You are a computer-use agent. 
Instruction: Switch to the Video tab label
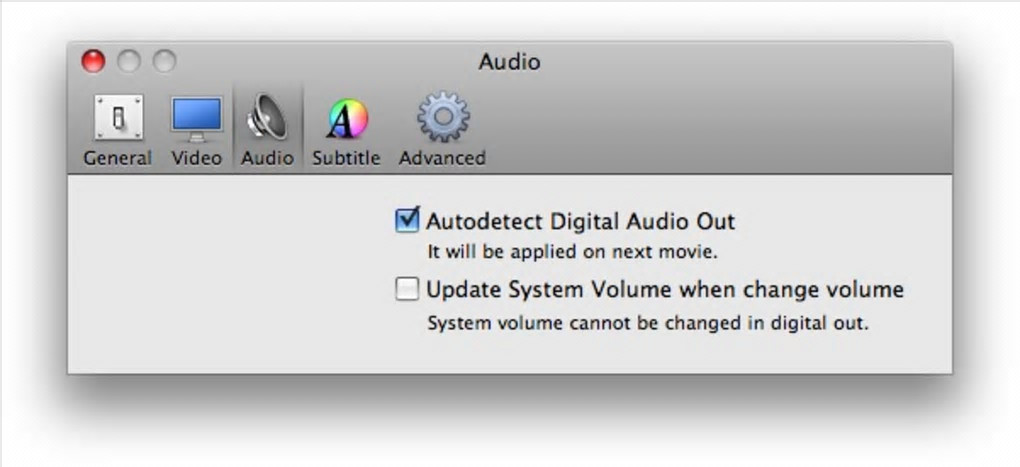coord(196,158)
